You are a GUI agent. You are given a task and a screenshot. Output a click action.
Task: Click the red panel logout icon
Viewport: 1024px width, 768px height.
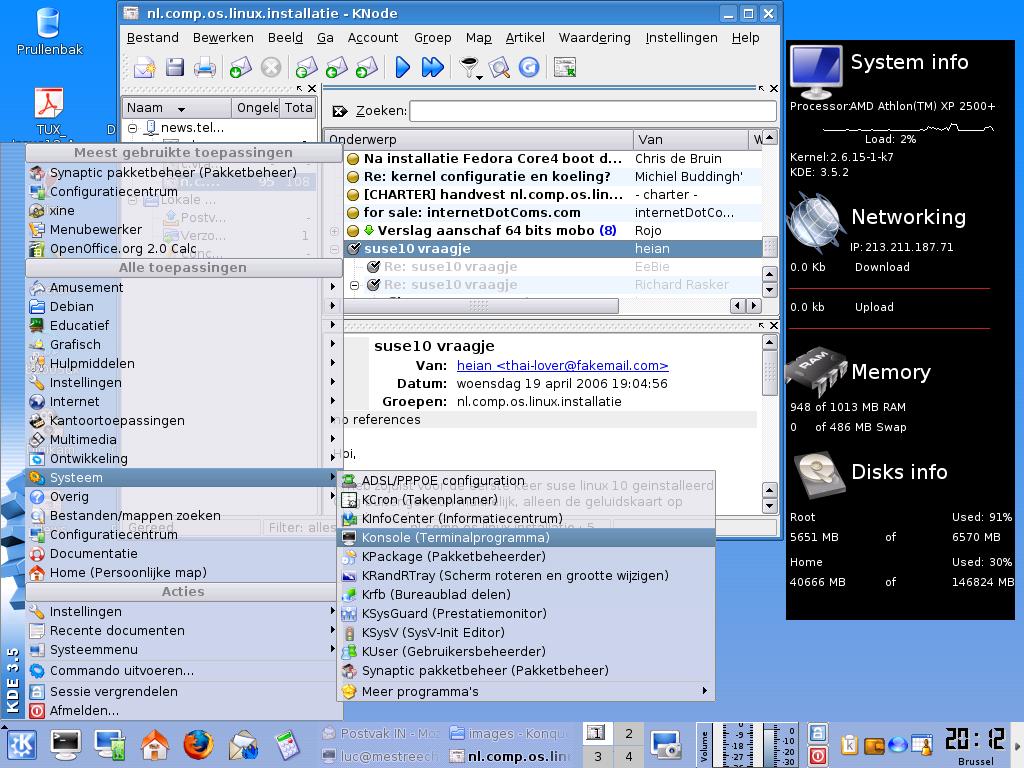pyautogui.click(x=817, y=756)
